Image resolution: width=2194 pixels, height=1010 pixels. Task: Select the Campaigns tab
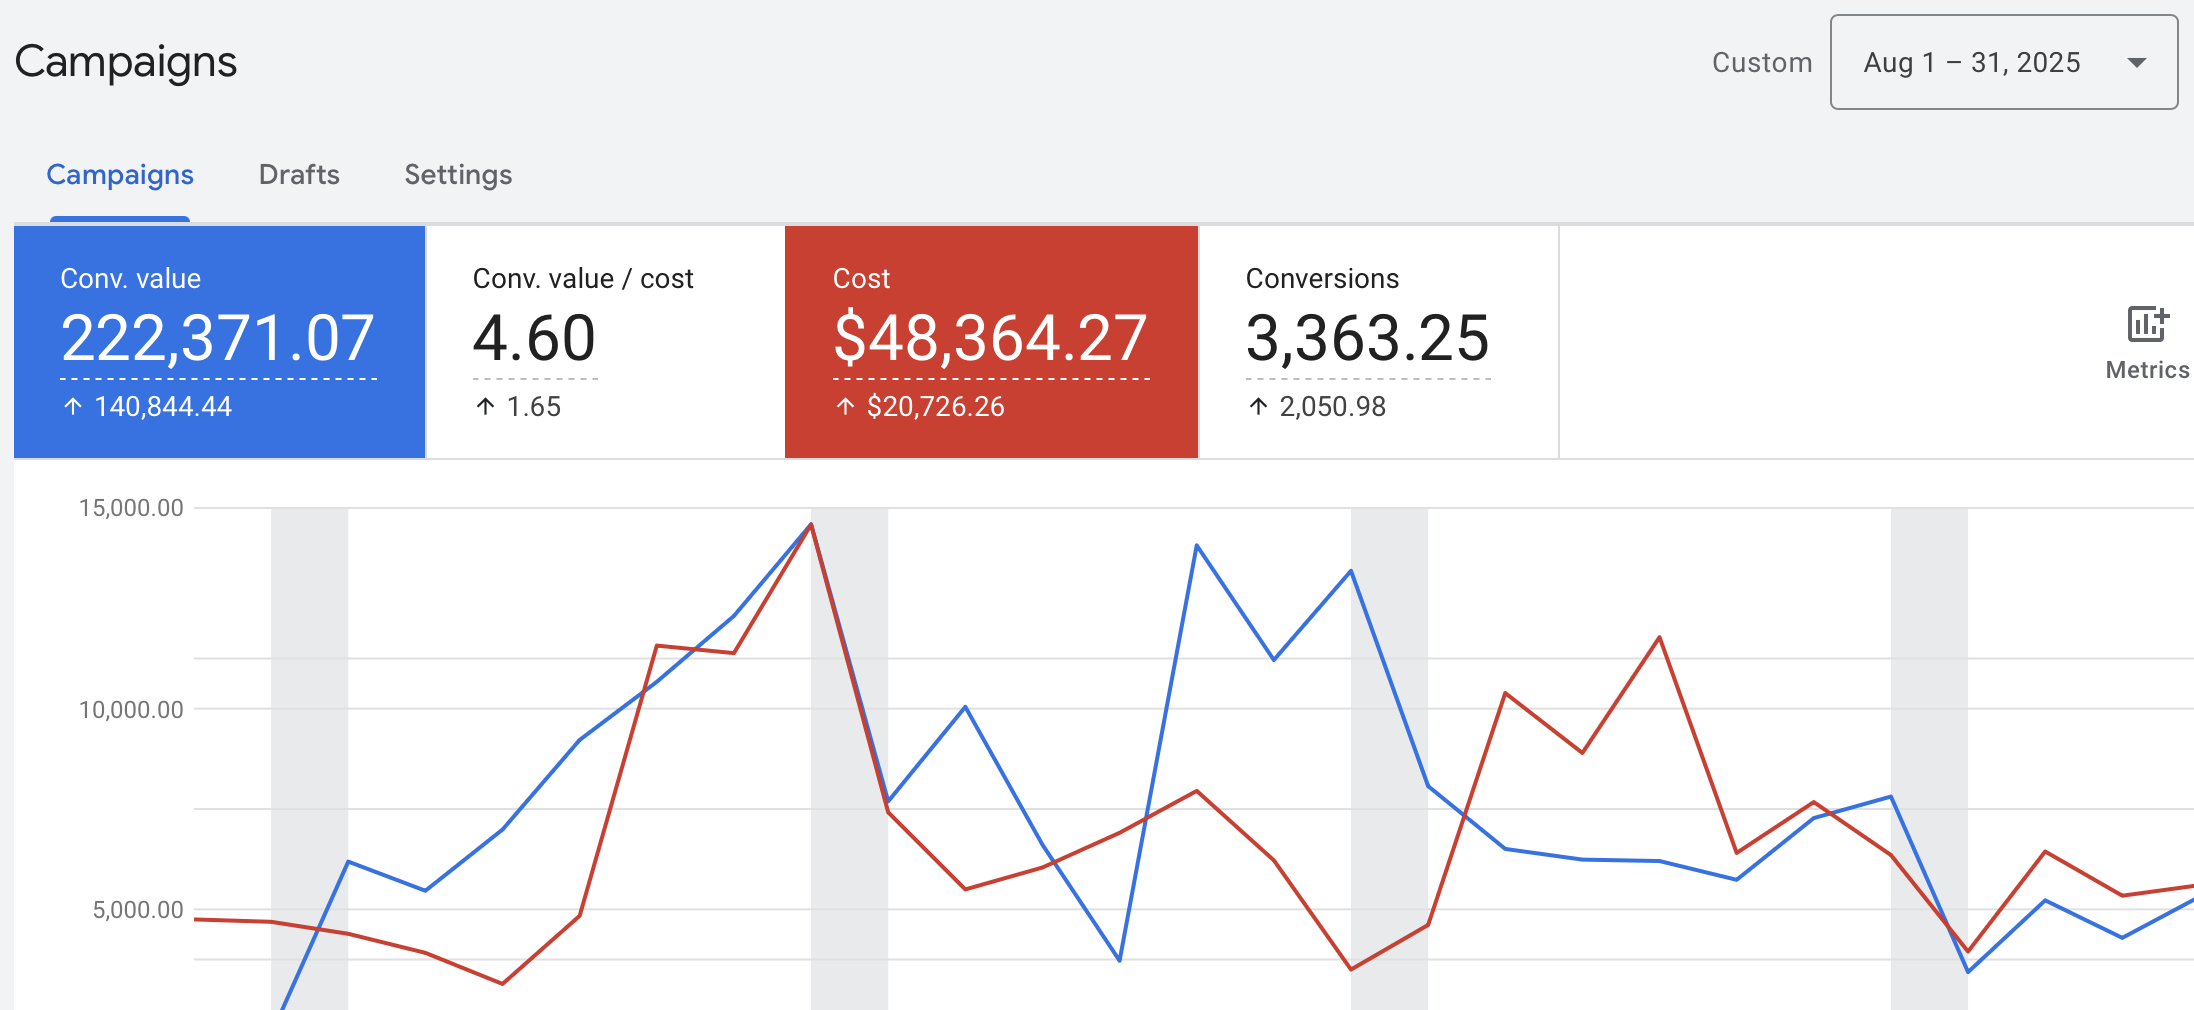(120, 175)
